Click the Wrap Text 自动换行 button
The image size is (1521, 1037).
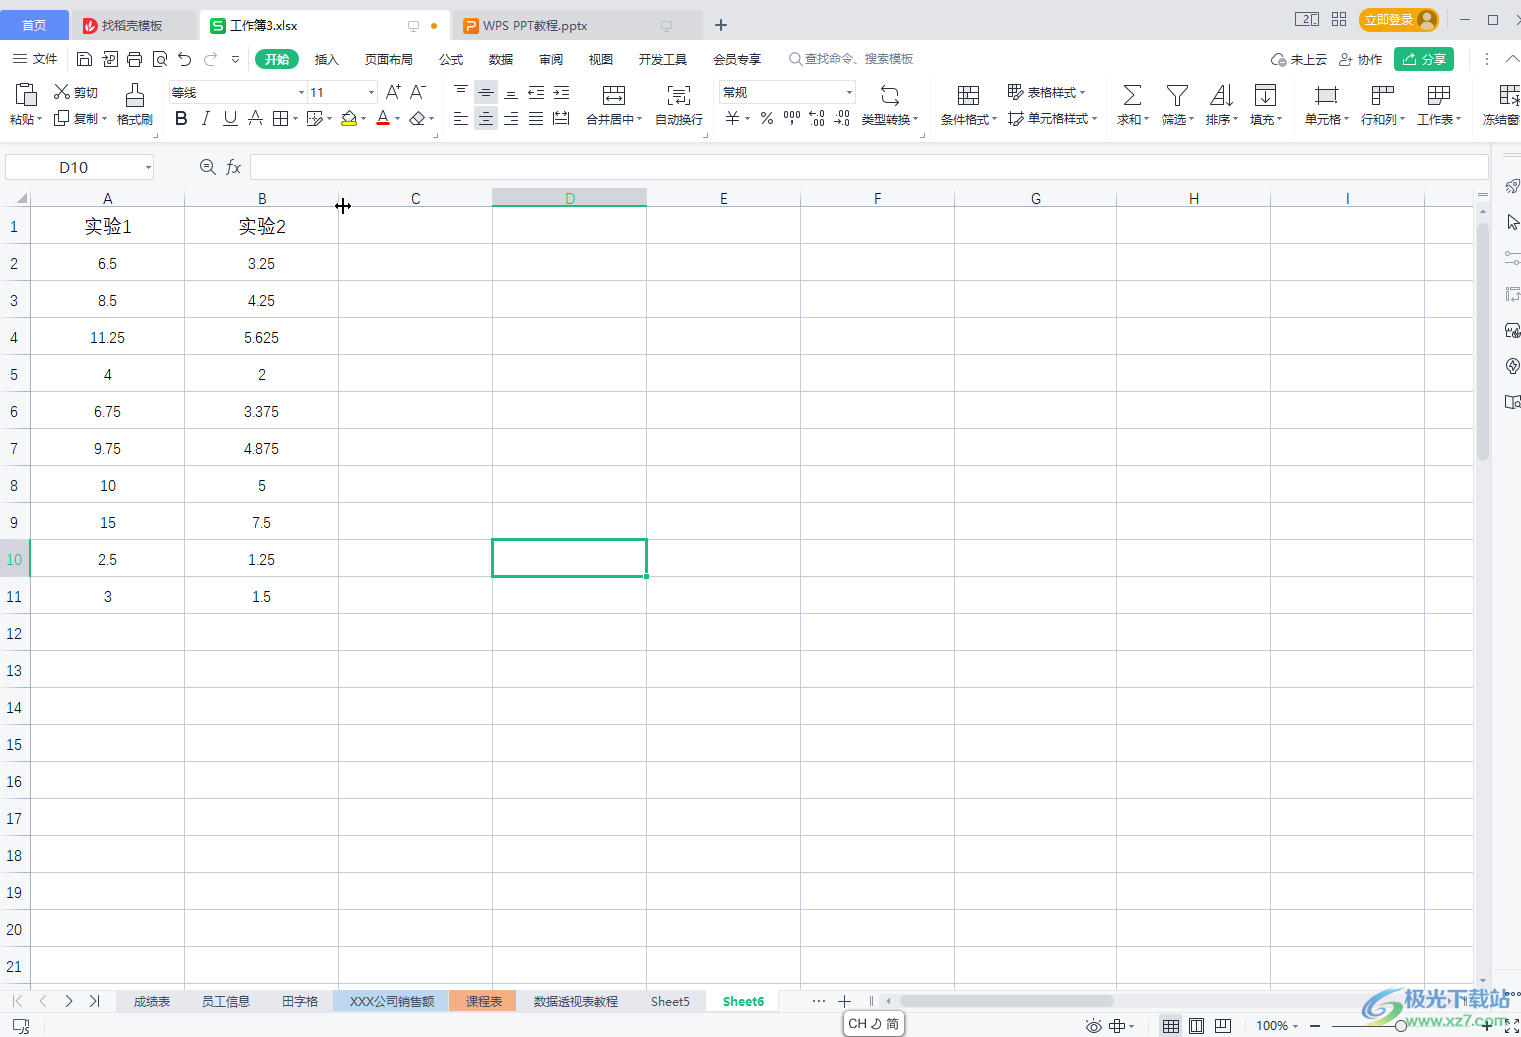click(x=679, y=104)
